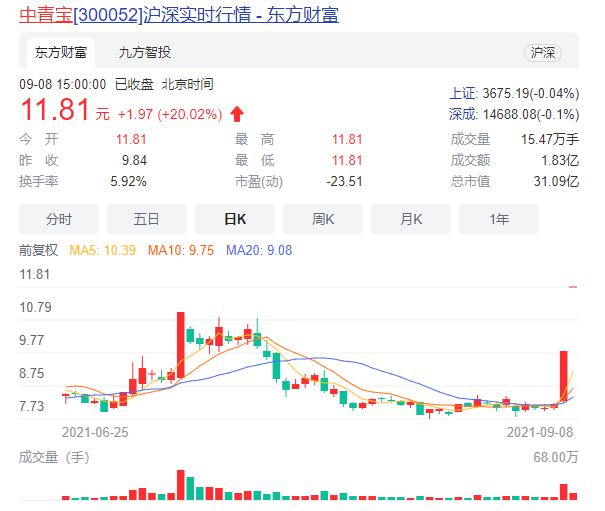Select the 周K chart tab

323,219
